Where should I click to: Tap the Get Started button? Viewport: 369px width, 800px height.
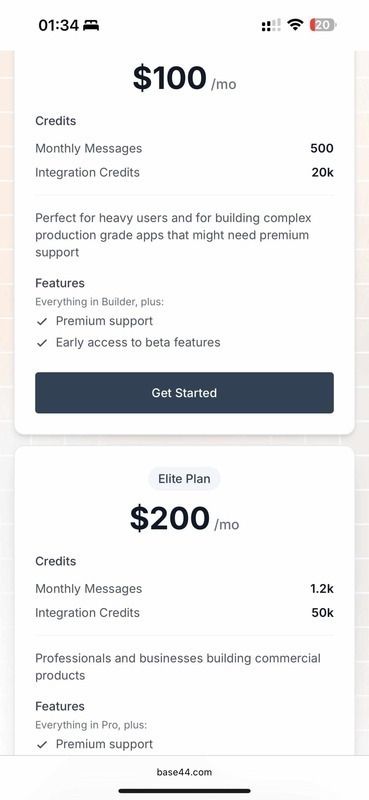pyautogui.click(x=184, y=392)
